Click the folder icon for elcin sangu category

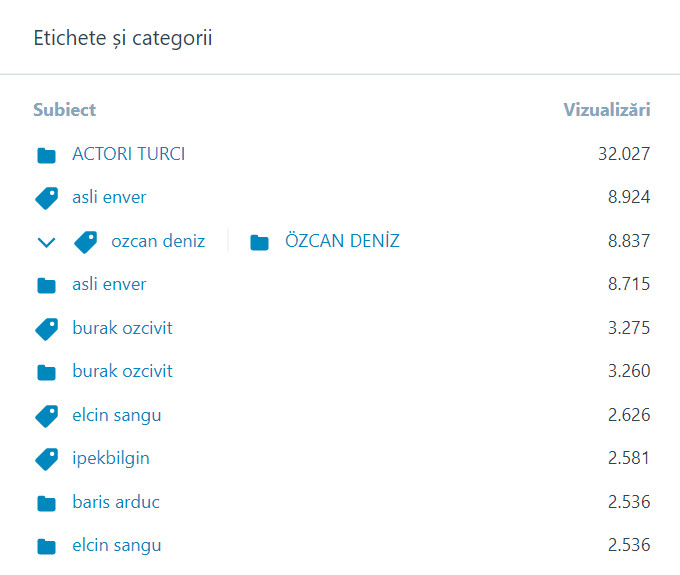[46, 546]
